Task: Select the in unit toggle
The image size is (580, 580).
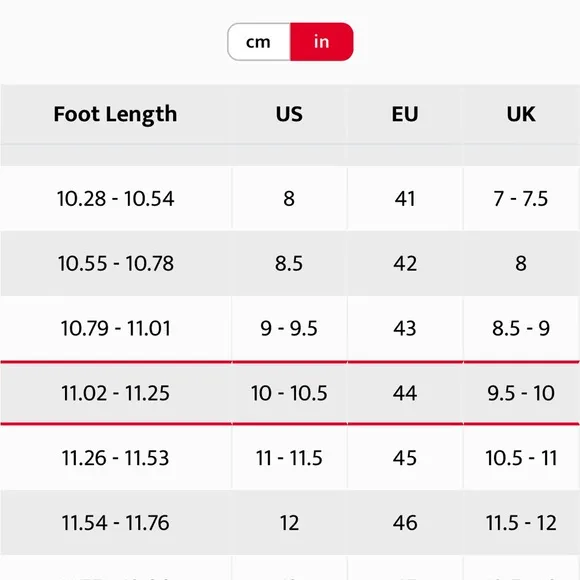Action: (322, 42)
